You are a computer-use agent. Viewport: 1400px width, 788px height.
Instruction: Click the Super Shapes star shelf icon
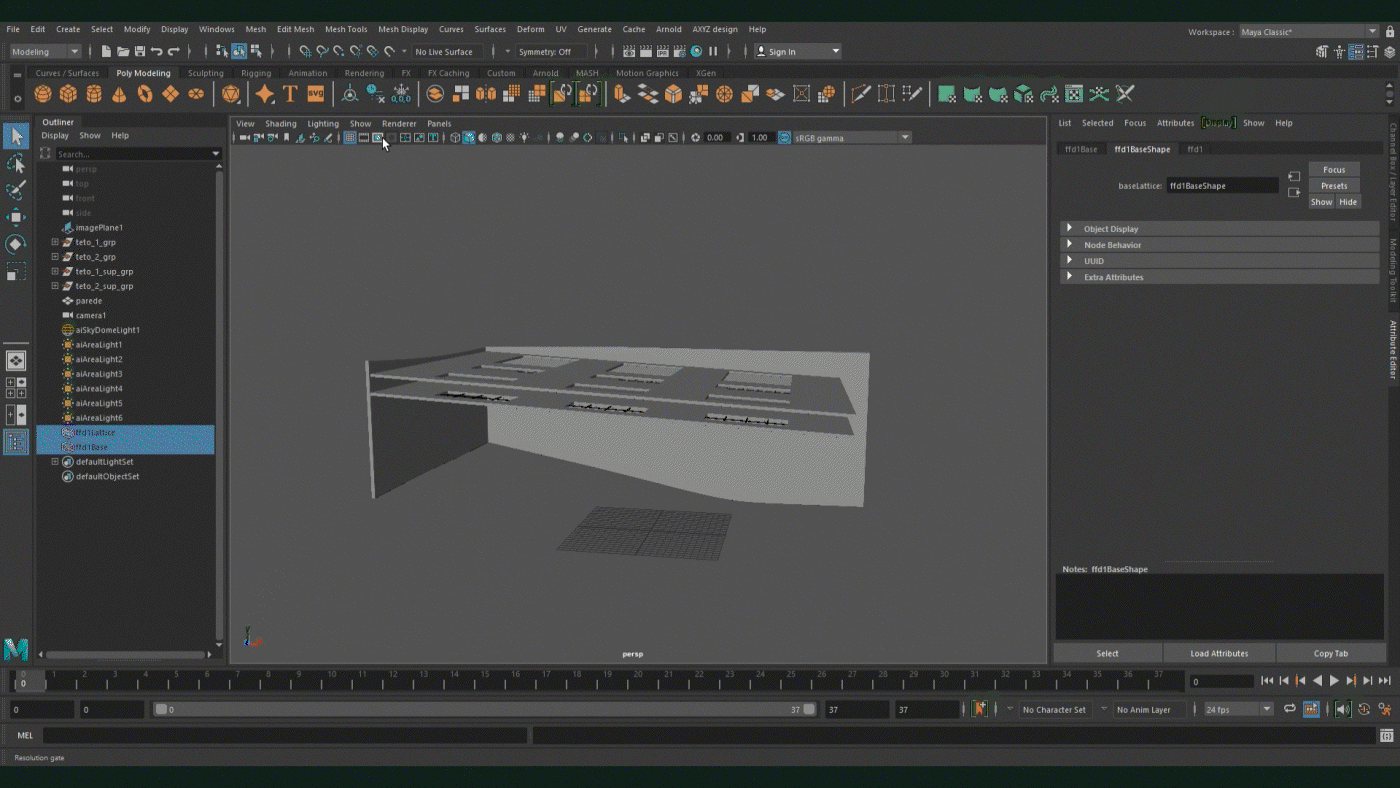point(264,94)
